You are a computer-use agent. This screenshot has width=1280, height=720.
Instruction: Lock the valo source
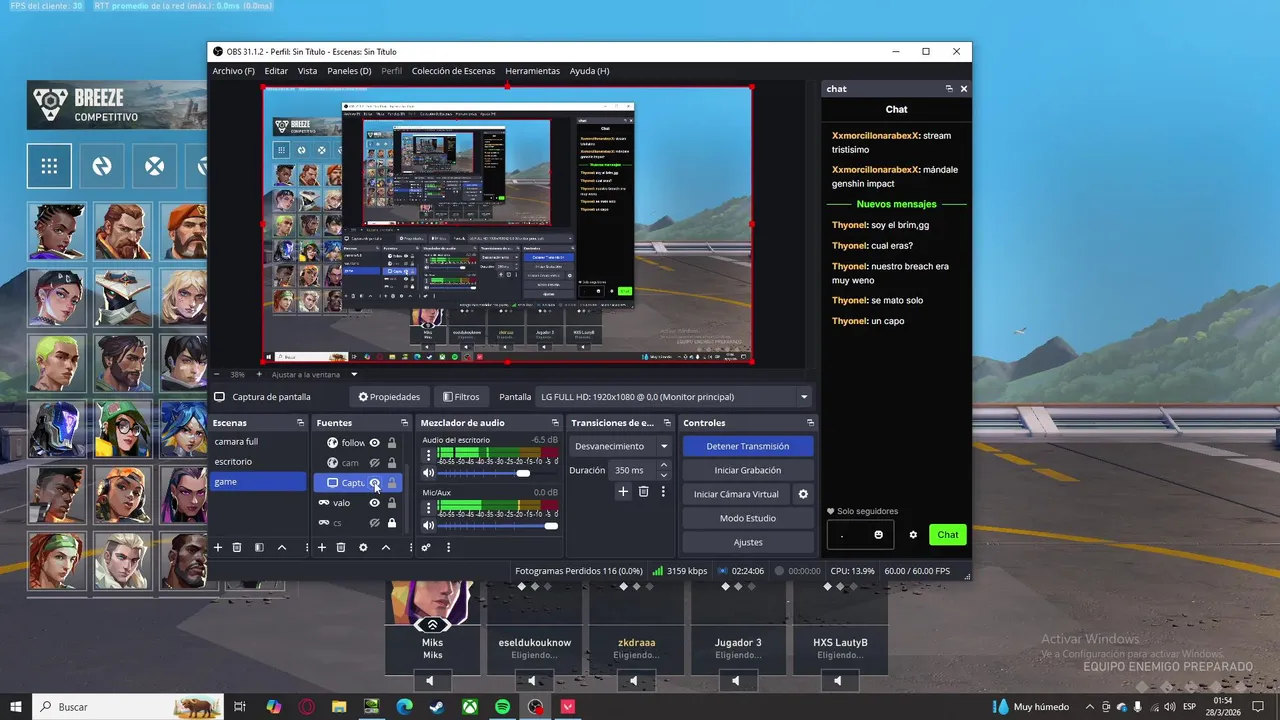392,503
